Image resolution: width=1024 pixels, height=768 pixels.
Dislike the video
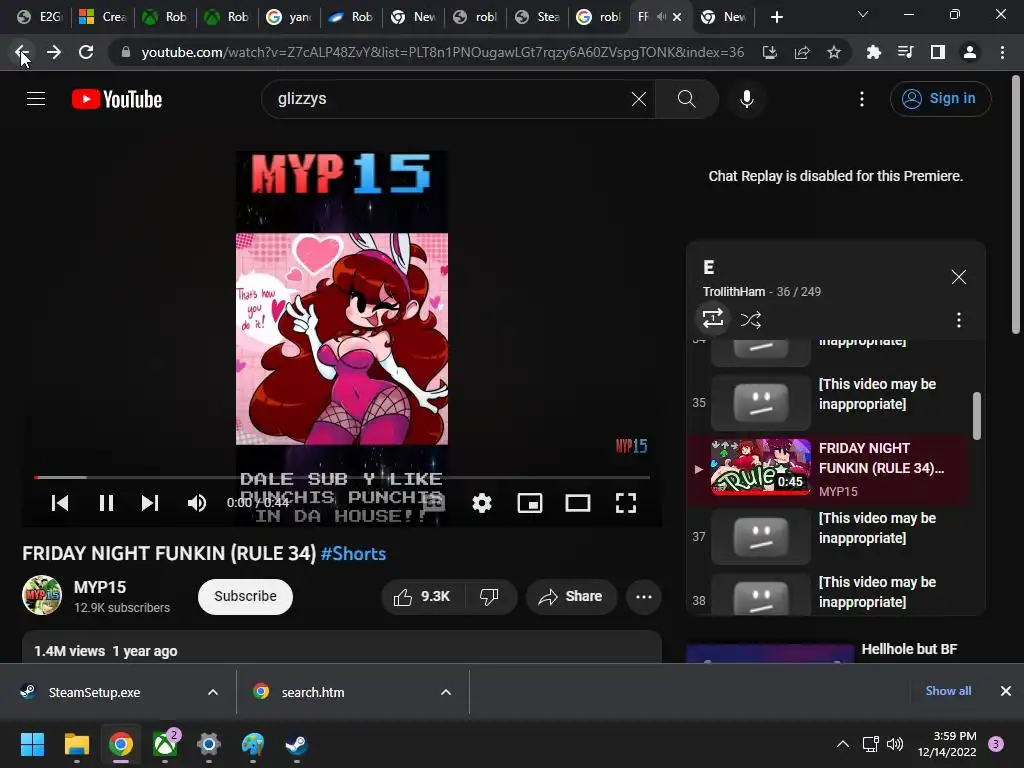click(490, 596)
